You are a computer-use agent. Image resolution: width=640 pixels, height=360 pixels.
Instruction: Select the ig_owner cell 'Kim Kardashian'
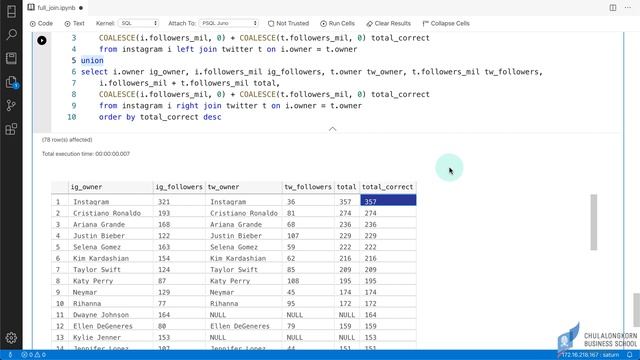[111, 258]
